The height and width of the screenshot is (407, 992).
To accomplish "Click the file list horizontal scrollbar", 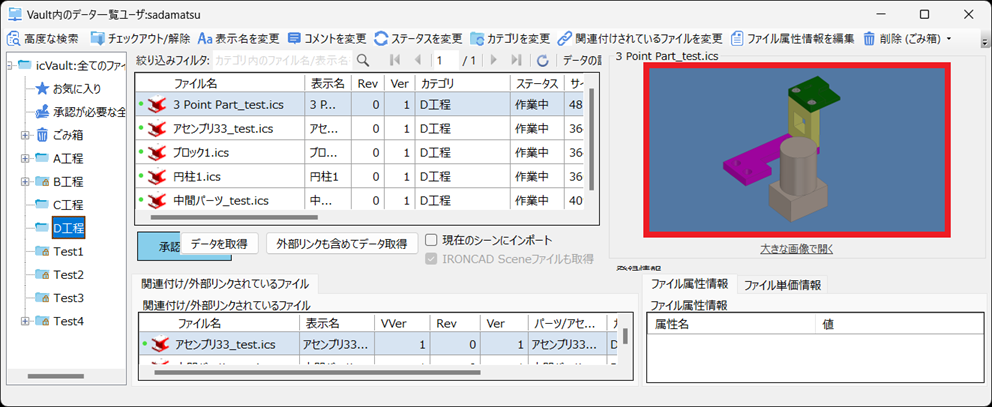I will pyautogui.click(x=234, y=217).
